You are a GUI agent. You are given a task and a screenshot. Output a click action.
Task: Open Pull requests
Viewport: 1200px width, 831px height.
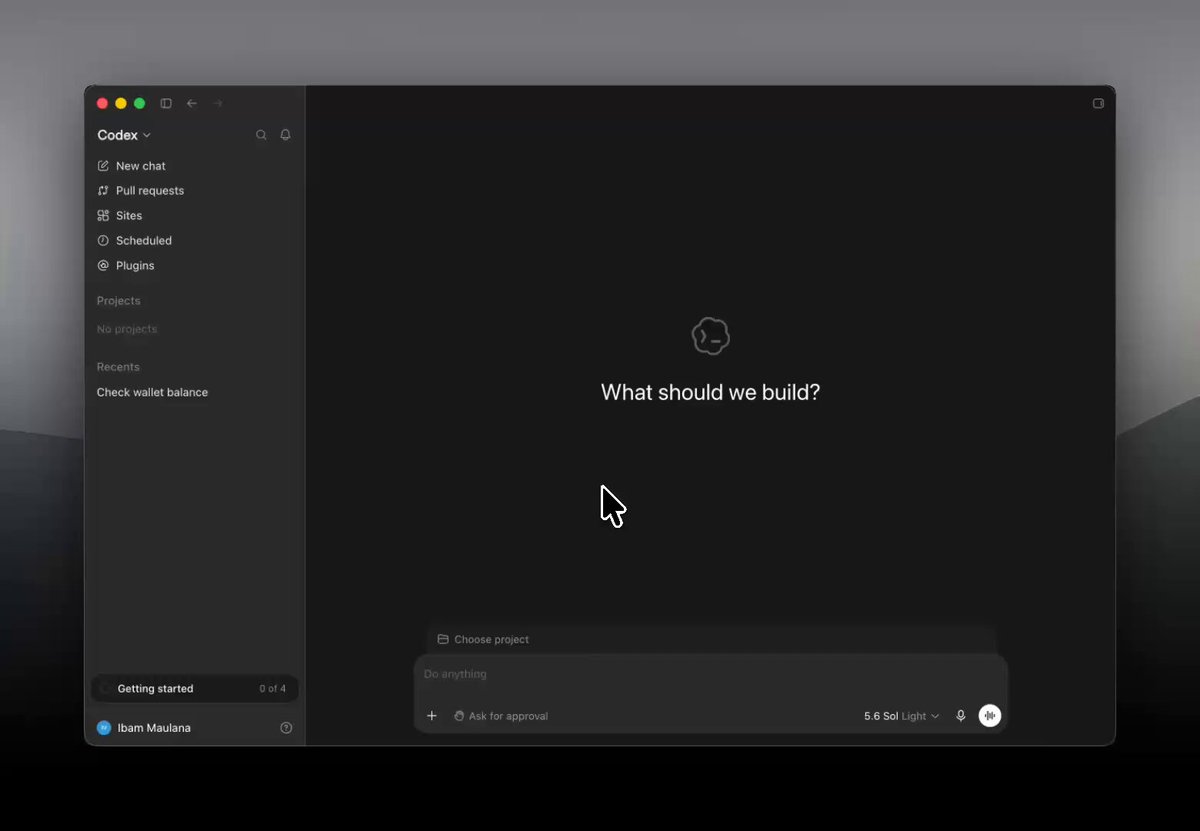click(194, 191)
